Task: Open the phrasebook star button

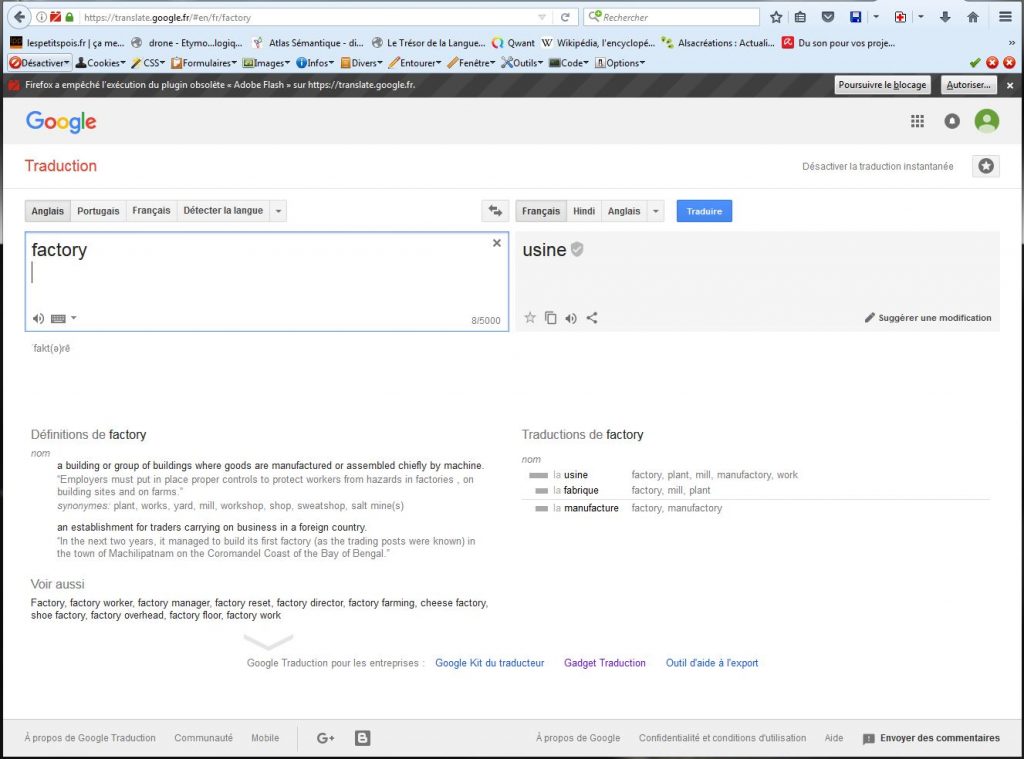Action: (x=985, y=166)
